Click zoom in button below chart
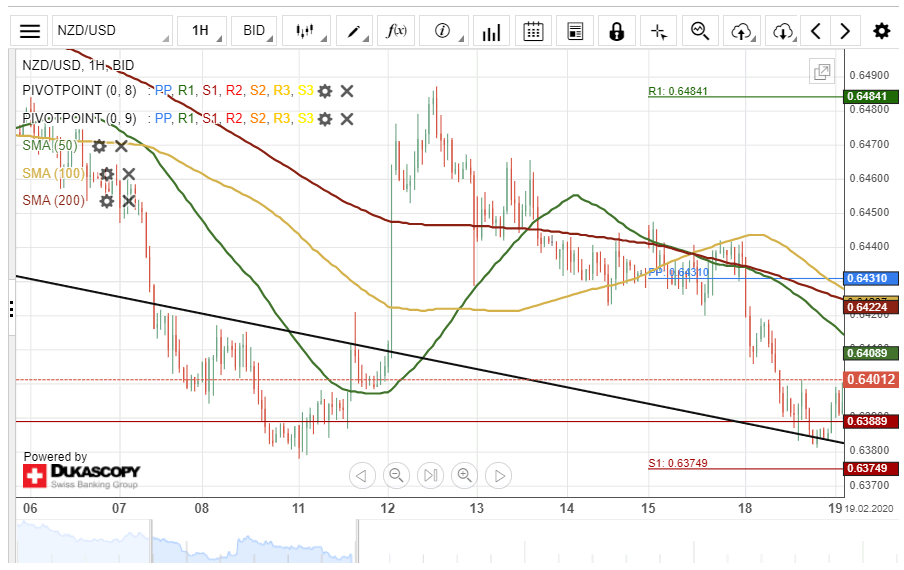 click(x=464, y=475)
